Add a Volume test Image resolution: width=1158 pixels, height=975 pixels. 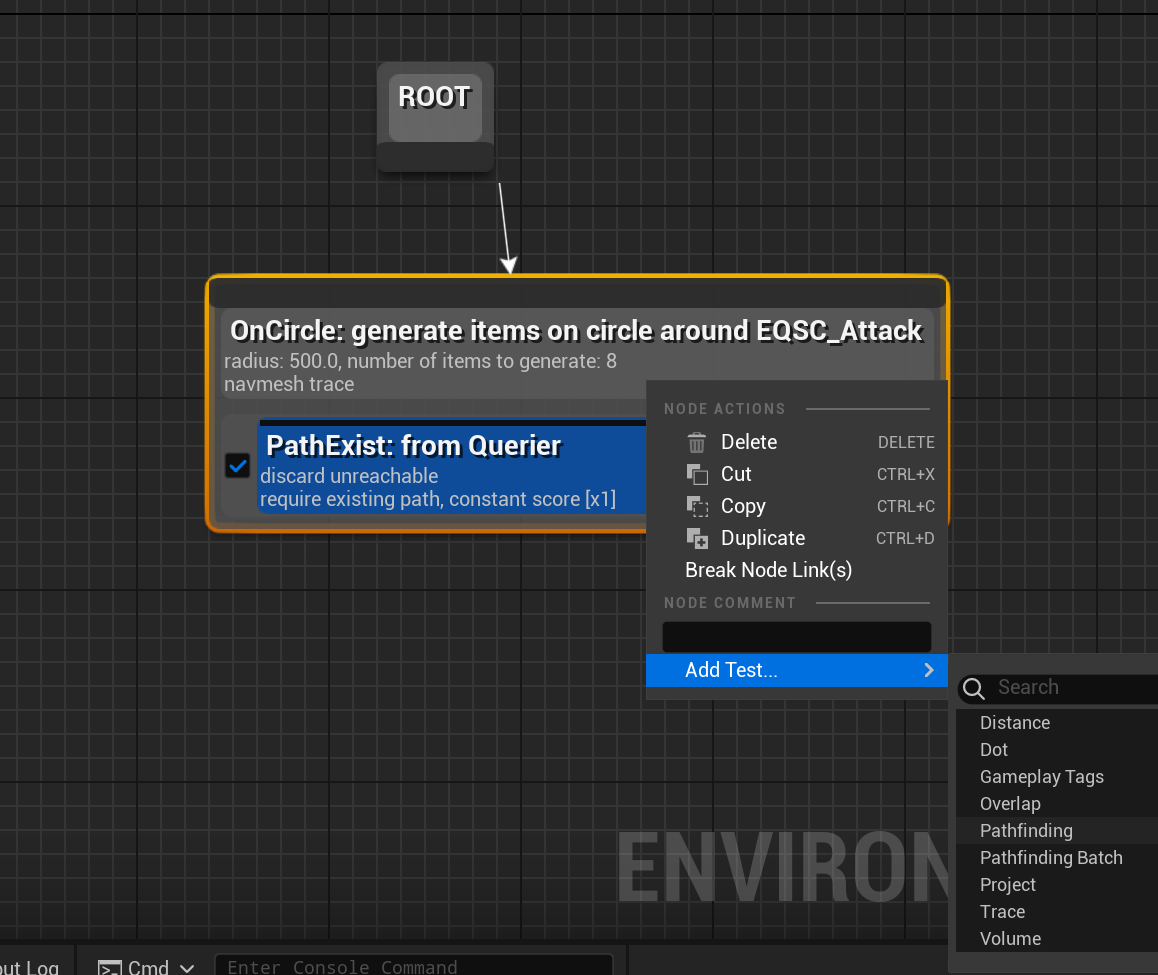tap(1057, 939)
